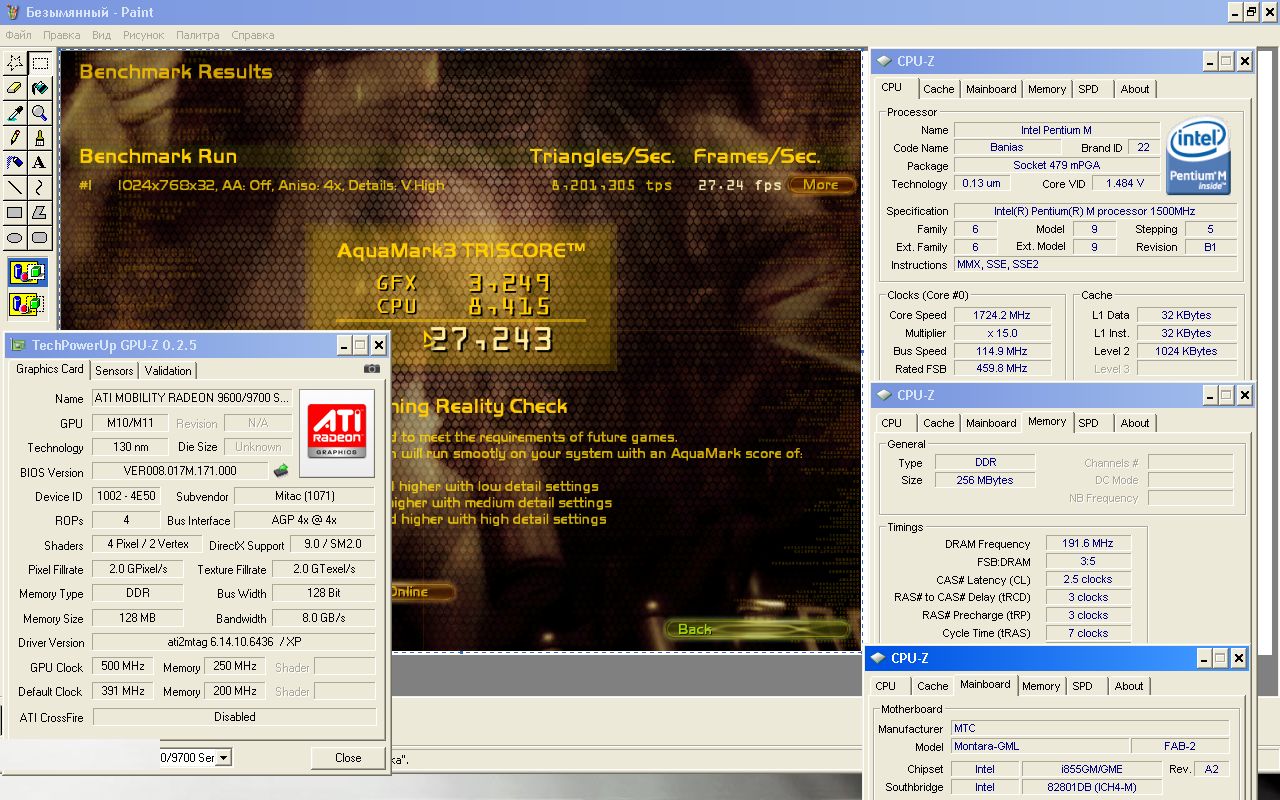1280x800 pixels.
Task: Click the Driver Version ati2mtag field
Action: click(x=235, y=643)
